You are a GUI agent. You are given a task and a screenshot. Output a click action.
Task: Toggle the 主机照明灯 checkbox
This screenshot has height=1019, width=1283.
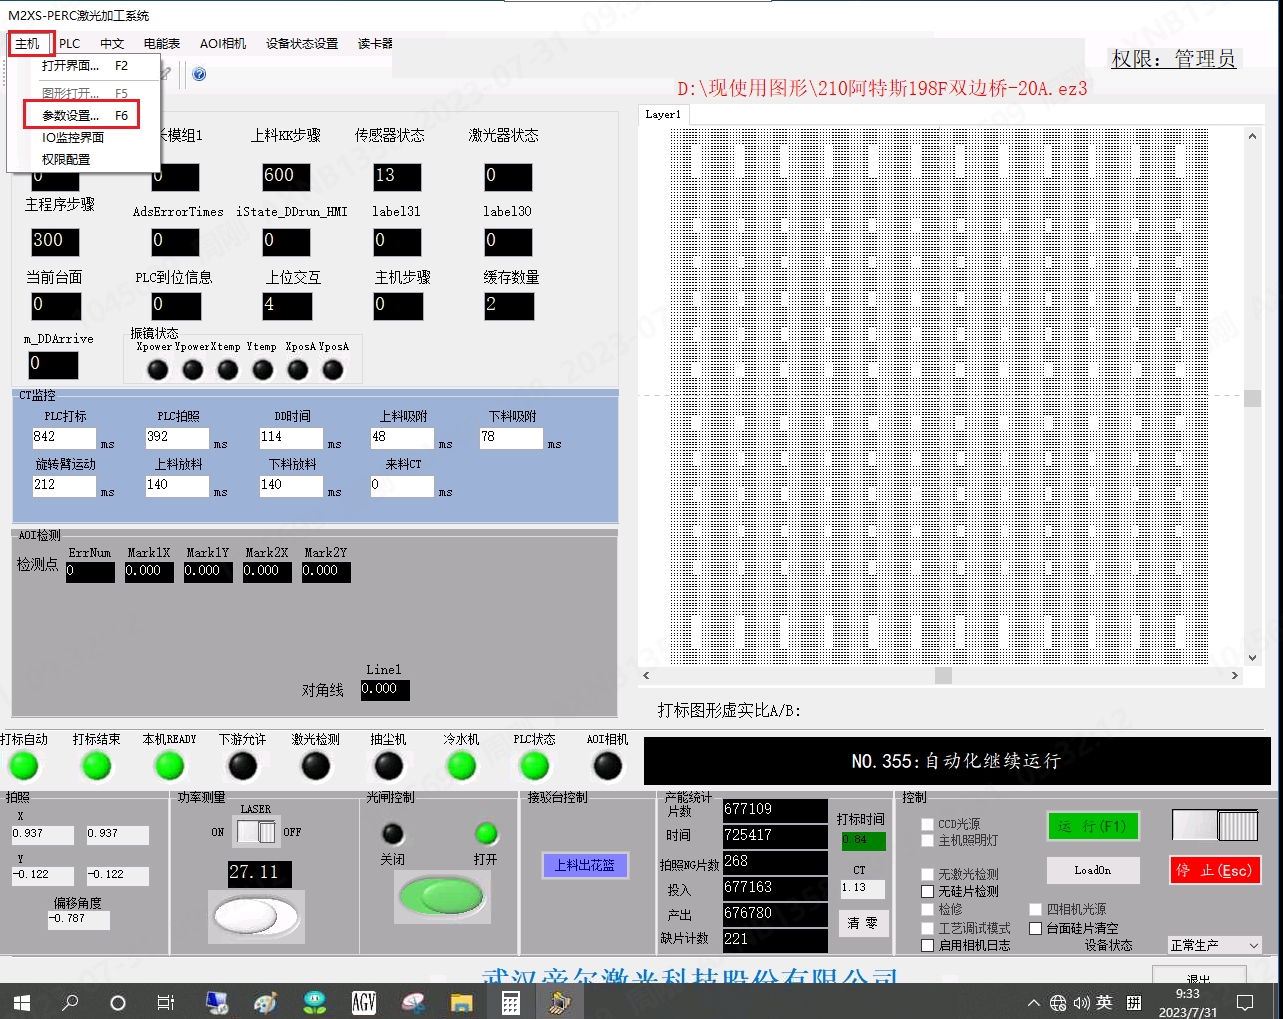coord(927,841)
